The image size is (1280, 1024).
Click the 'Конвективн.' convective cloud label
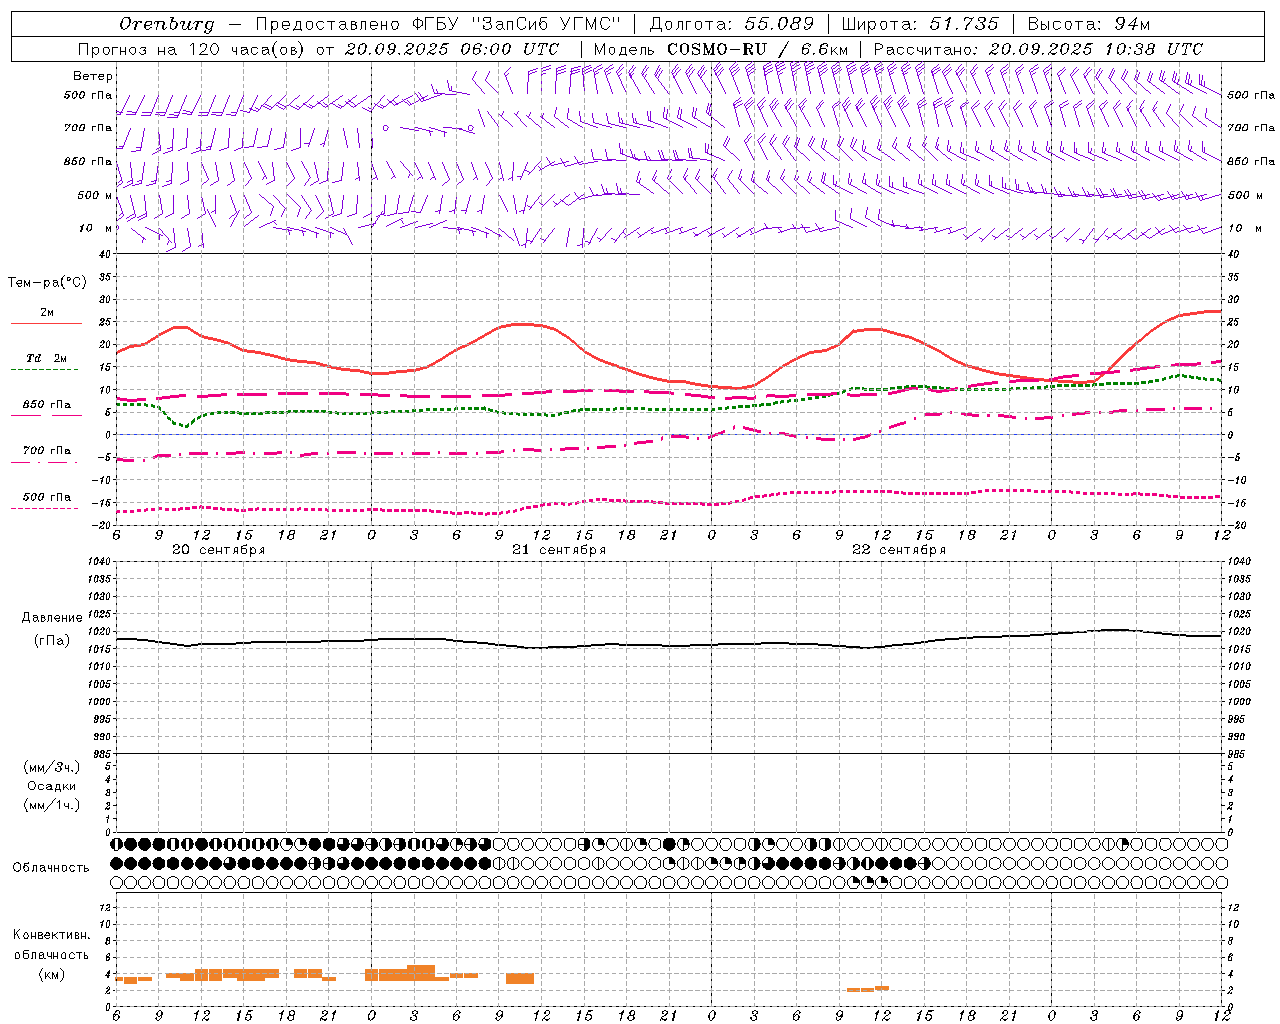(51, 935)
